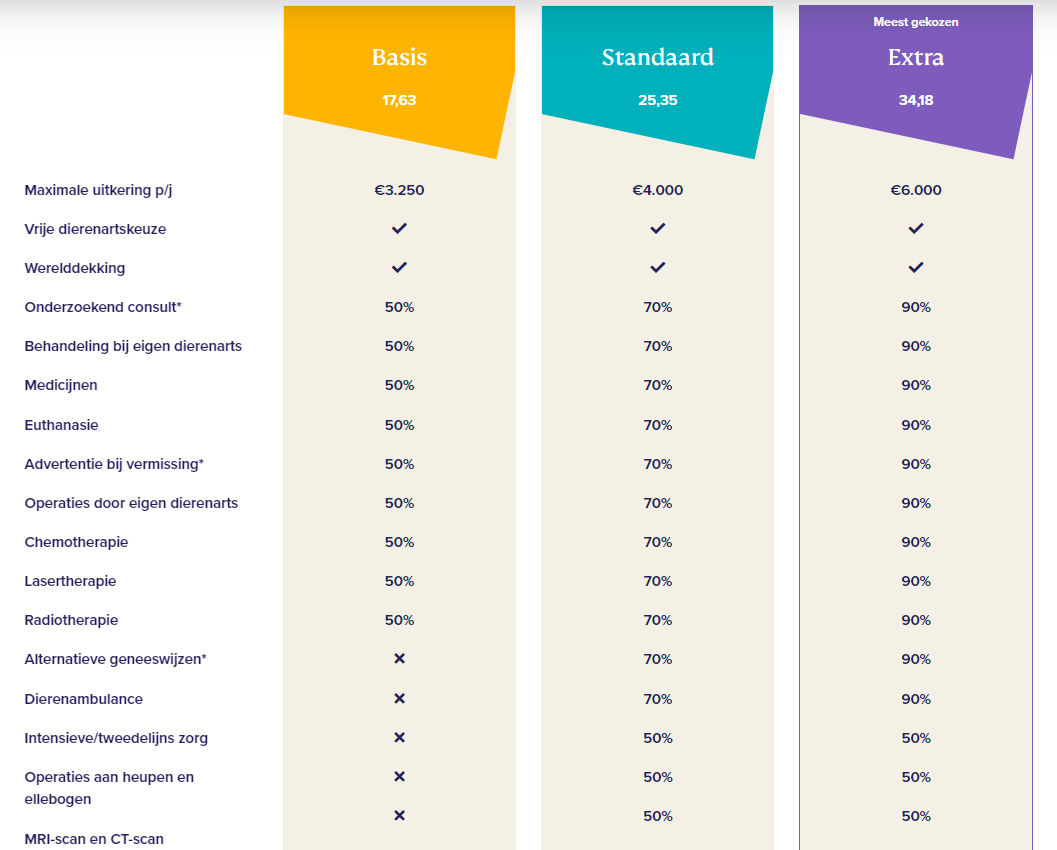Click the Standaard checkmark for Vrije dierenartskeuze
This screenshot has height=850, width=1057.
(657, 229)
